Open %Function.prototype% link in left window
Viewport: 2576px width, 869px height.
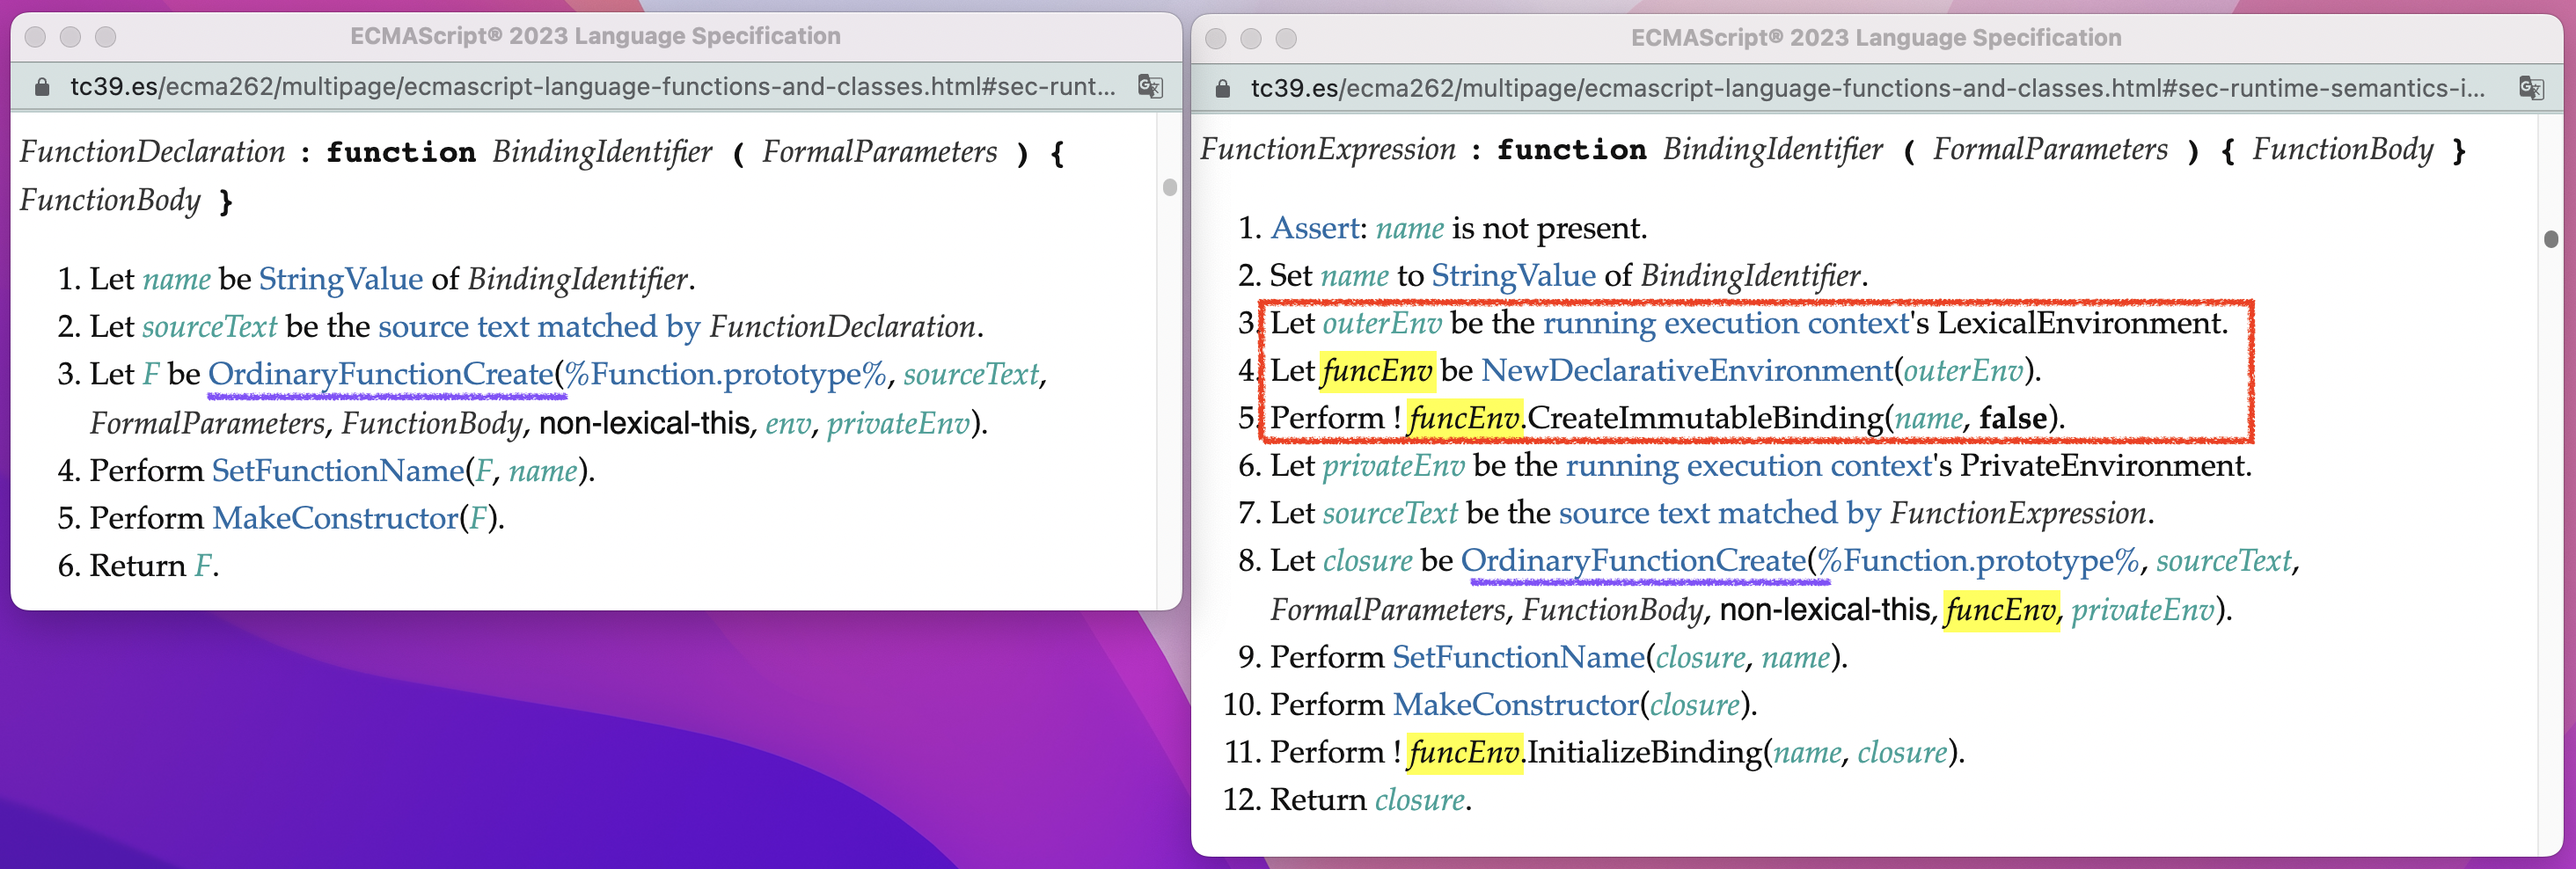726,374
